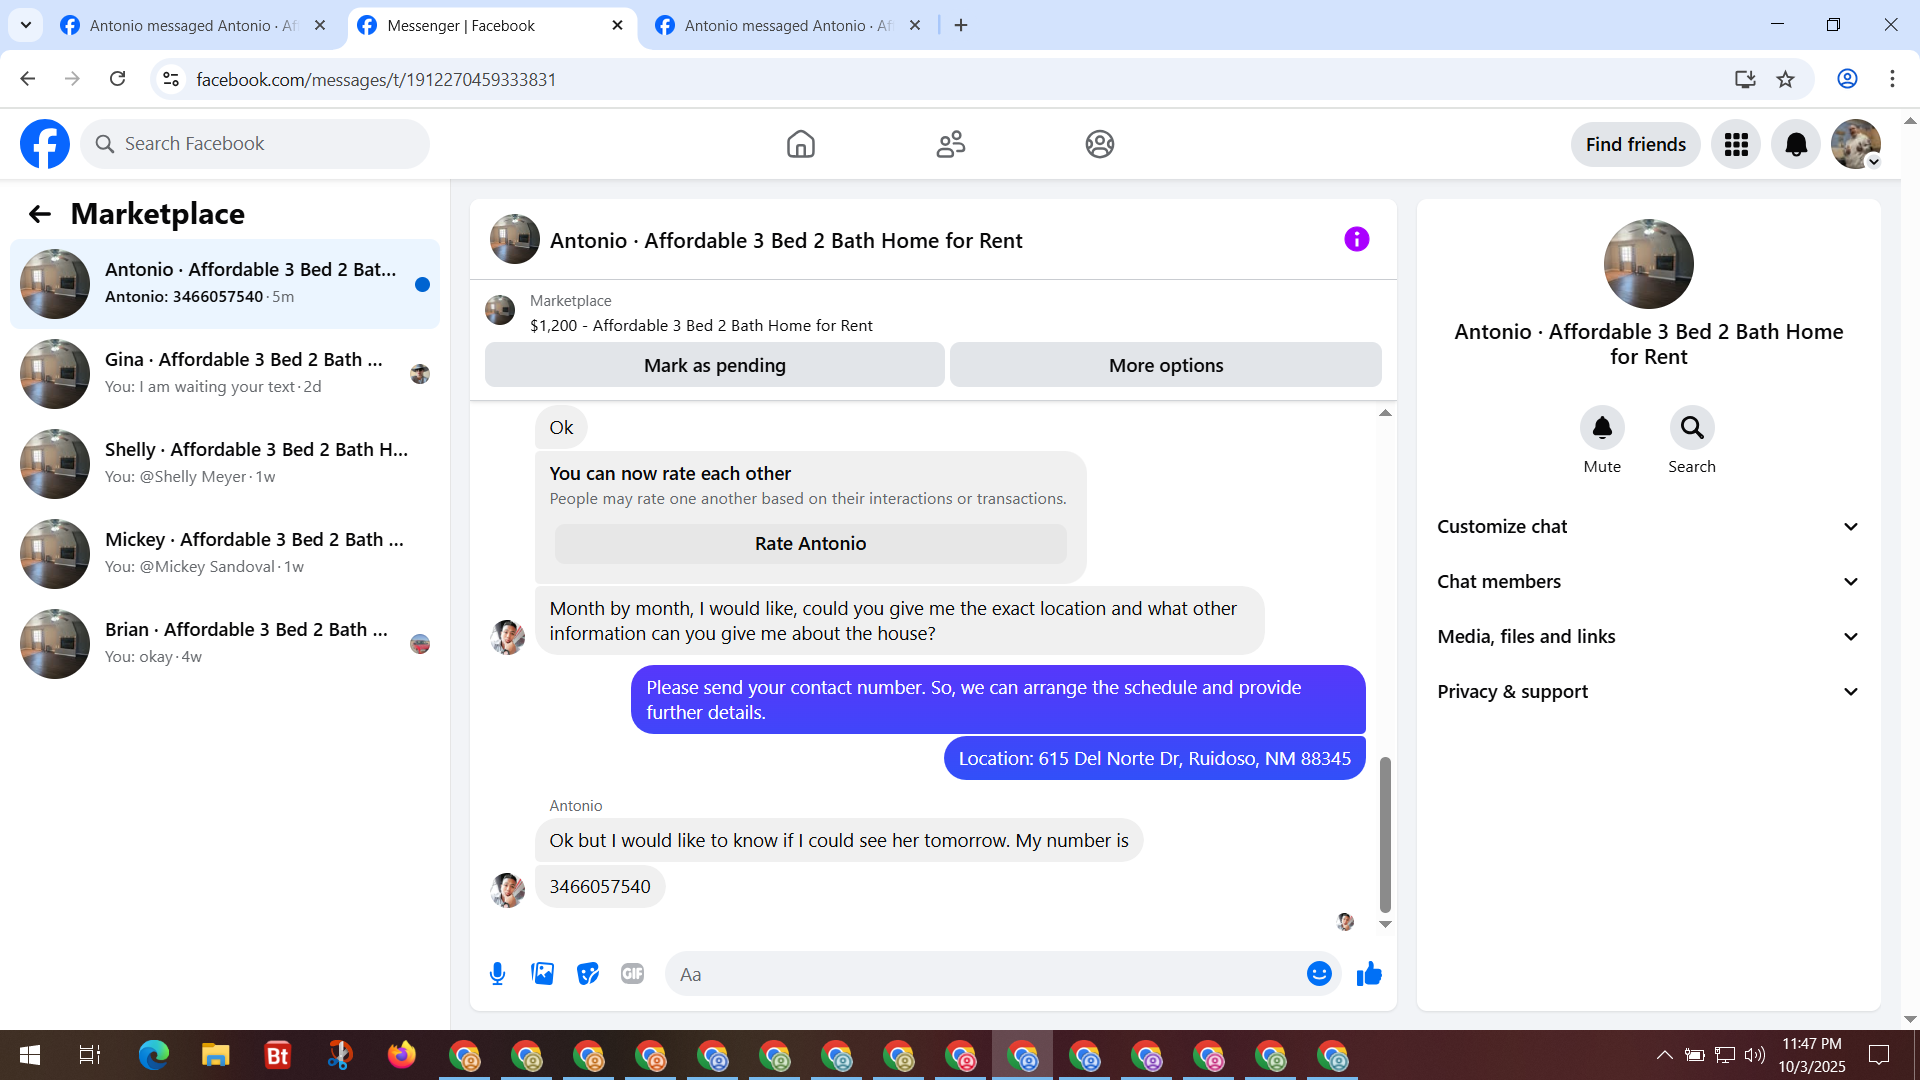1920x1080 pixels.
Task: Click the Location: 615 Del Norte Dr message
Action: tap(1155, 759)
